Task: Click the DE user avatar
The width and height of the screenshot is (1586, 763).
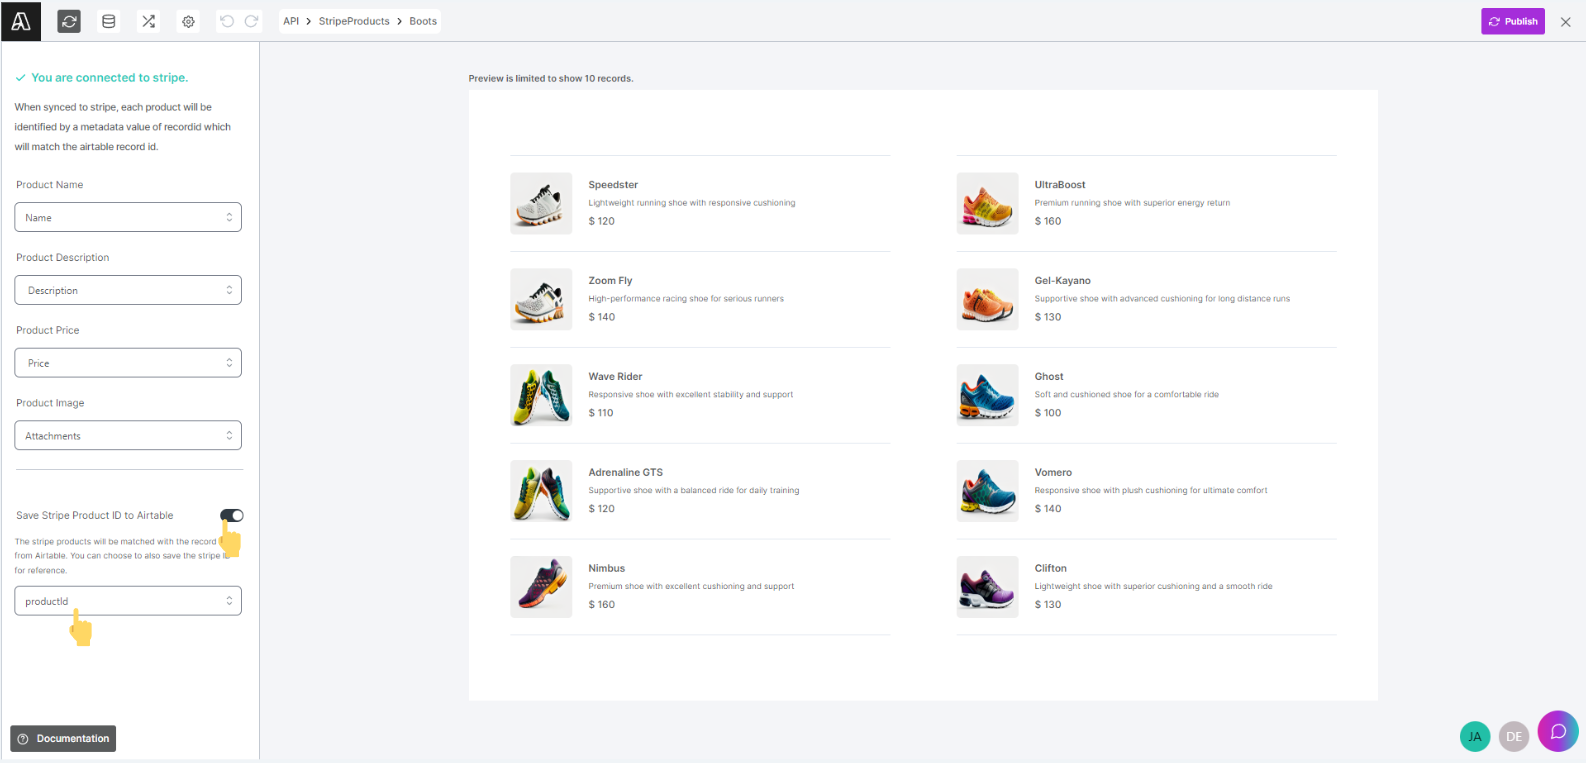Action: click(x=1514, y=736)
